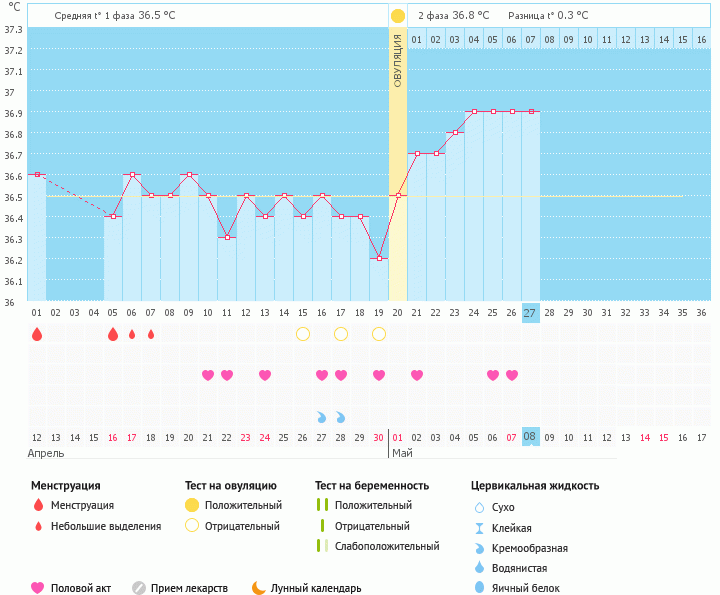Click the temperature point at cycle day 19

point(379,258)
